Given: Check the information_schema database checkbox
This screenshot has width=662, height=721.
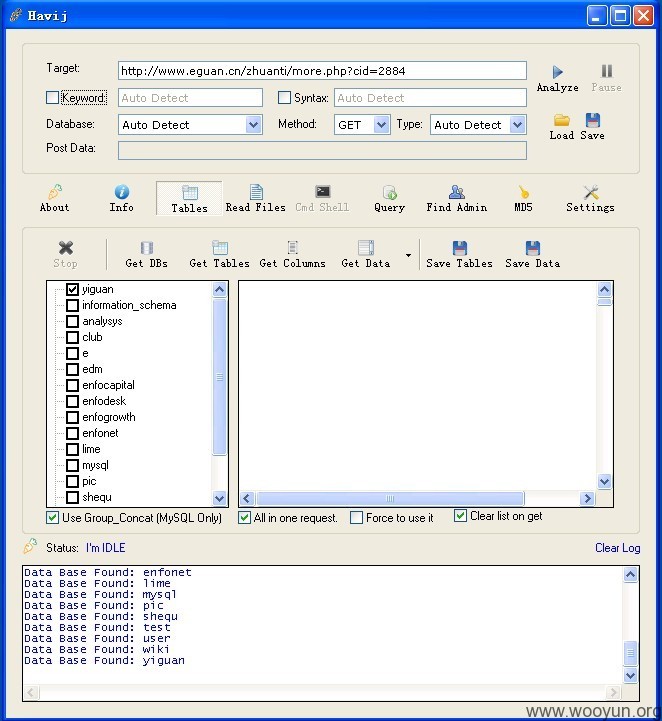Looking at the screenshot, I should tap(72, 305).
